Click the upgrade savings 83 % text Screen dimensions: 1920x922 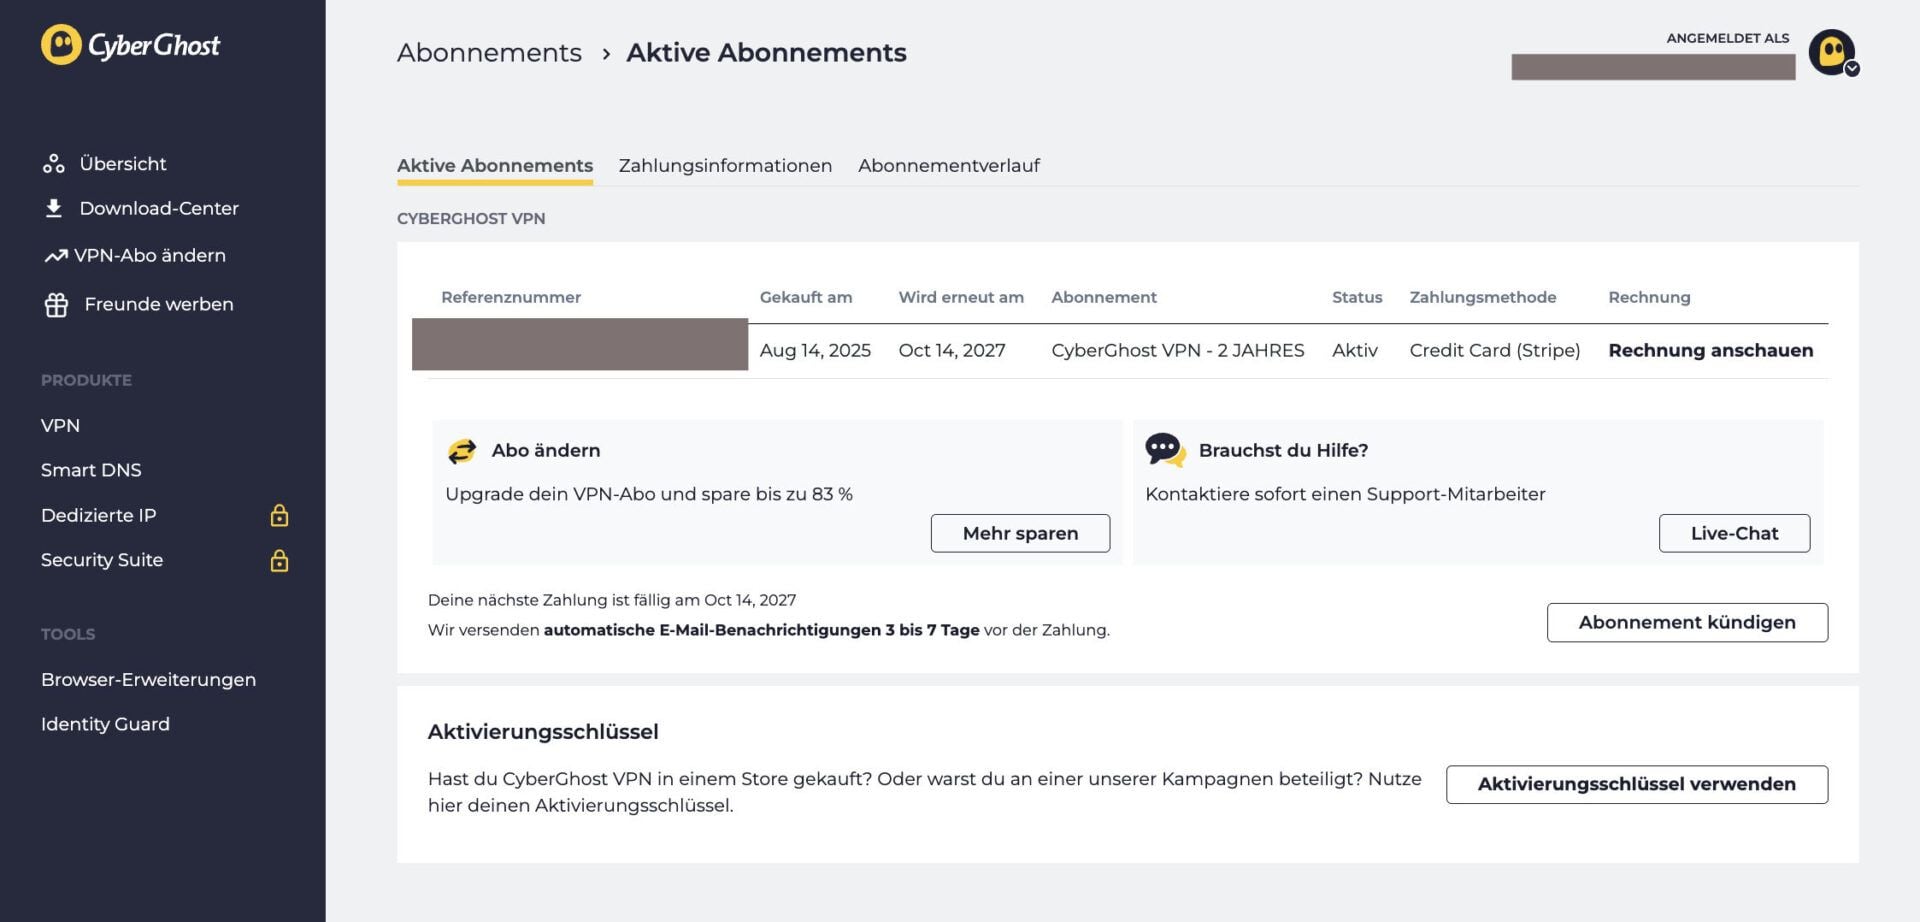[x=649, y=494]
